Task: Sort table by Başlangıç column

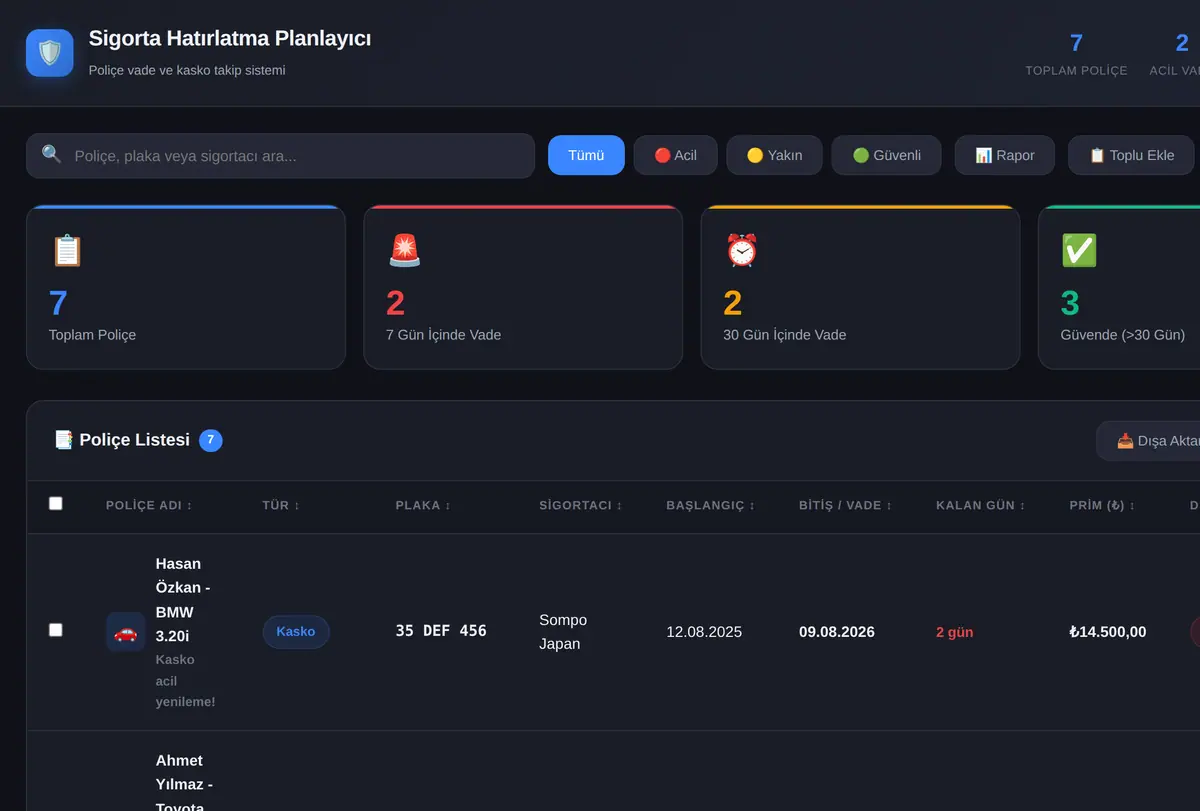Action: [711, 506]
